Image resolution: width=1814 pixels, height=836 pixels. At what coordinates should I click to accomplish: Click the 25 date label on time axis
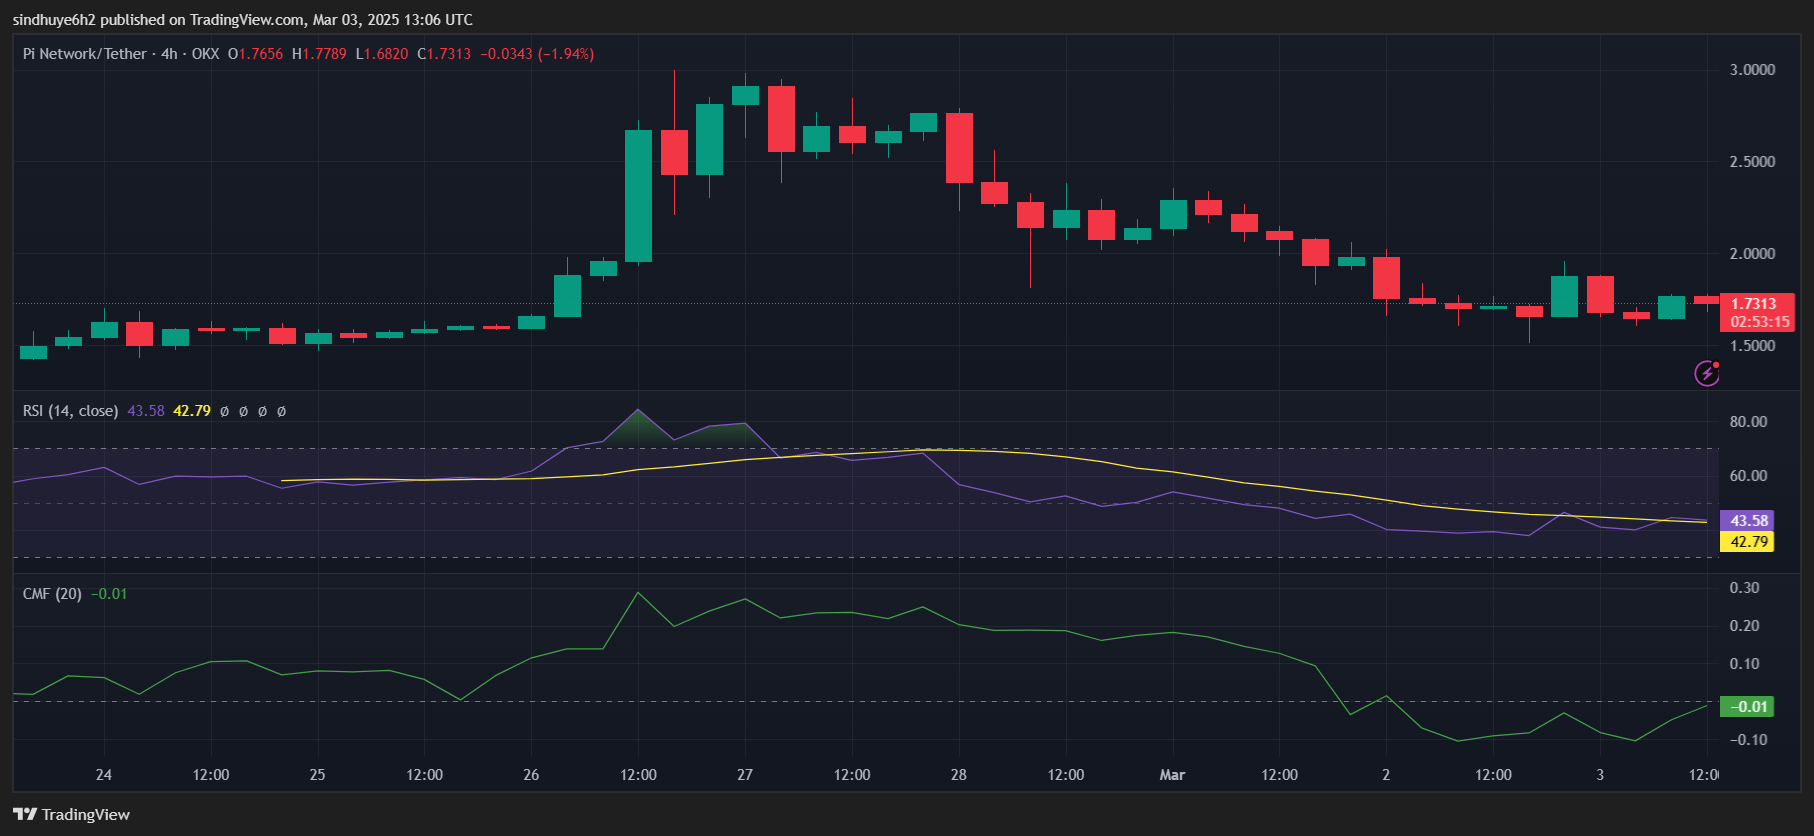point(318,775)
